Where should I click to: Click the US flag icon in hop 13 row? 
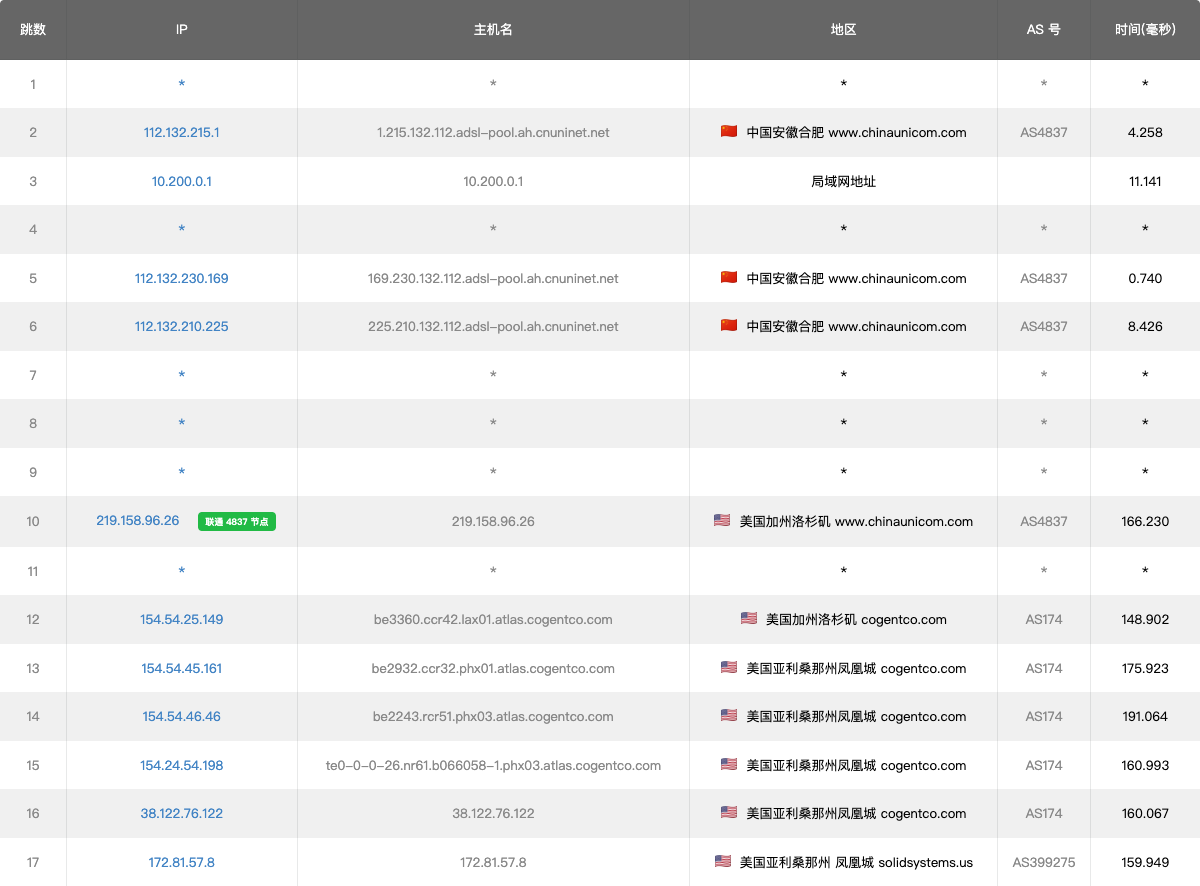pyautogui.click(x=729, y=668)
